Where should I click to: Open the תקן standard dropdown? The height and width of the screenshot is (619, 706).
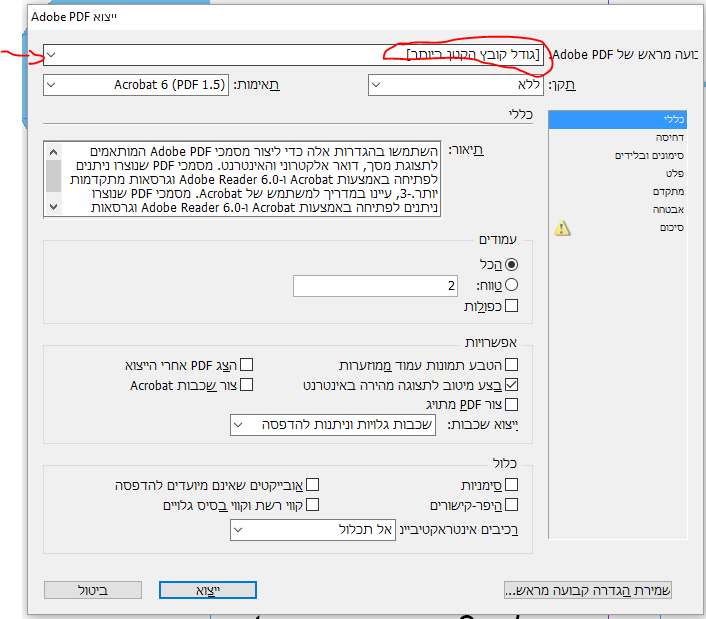[x=456, y=85]
